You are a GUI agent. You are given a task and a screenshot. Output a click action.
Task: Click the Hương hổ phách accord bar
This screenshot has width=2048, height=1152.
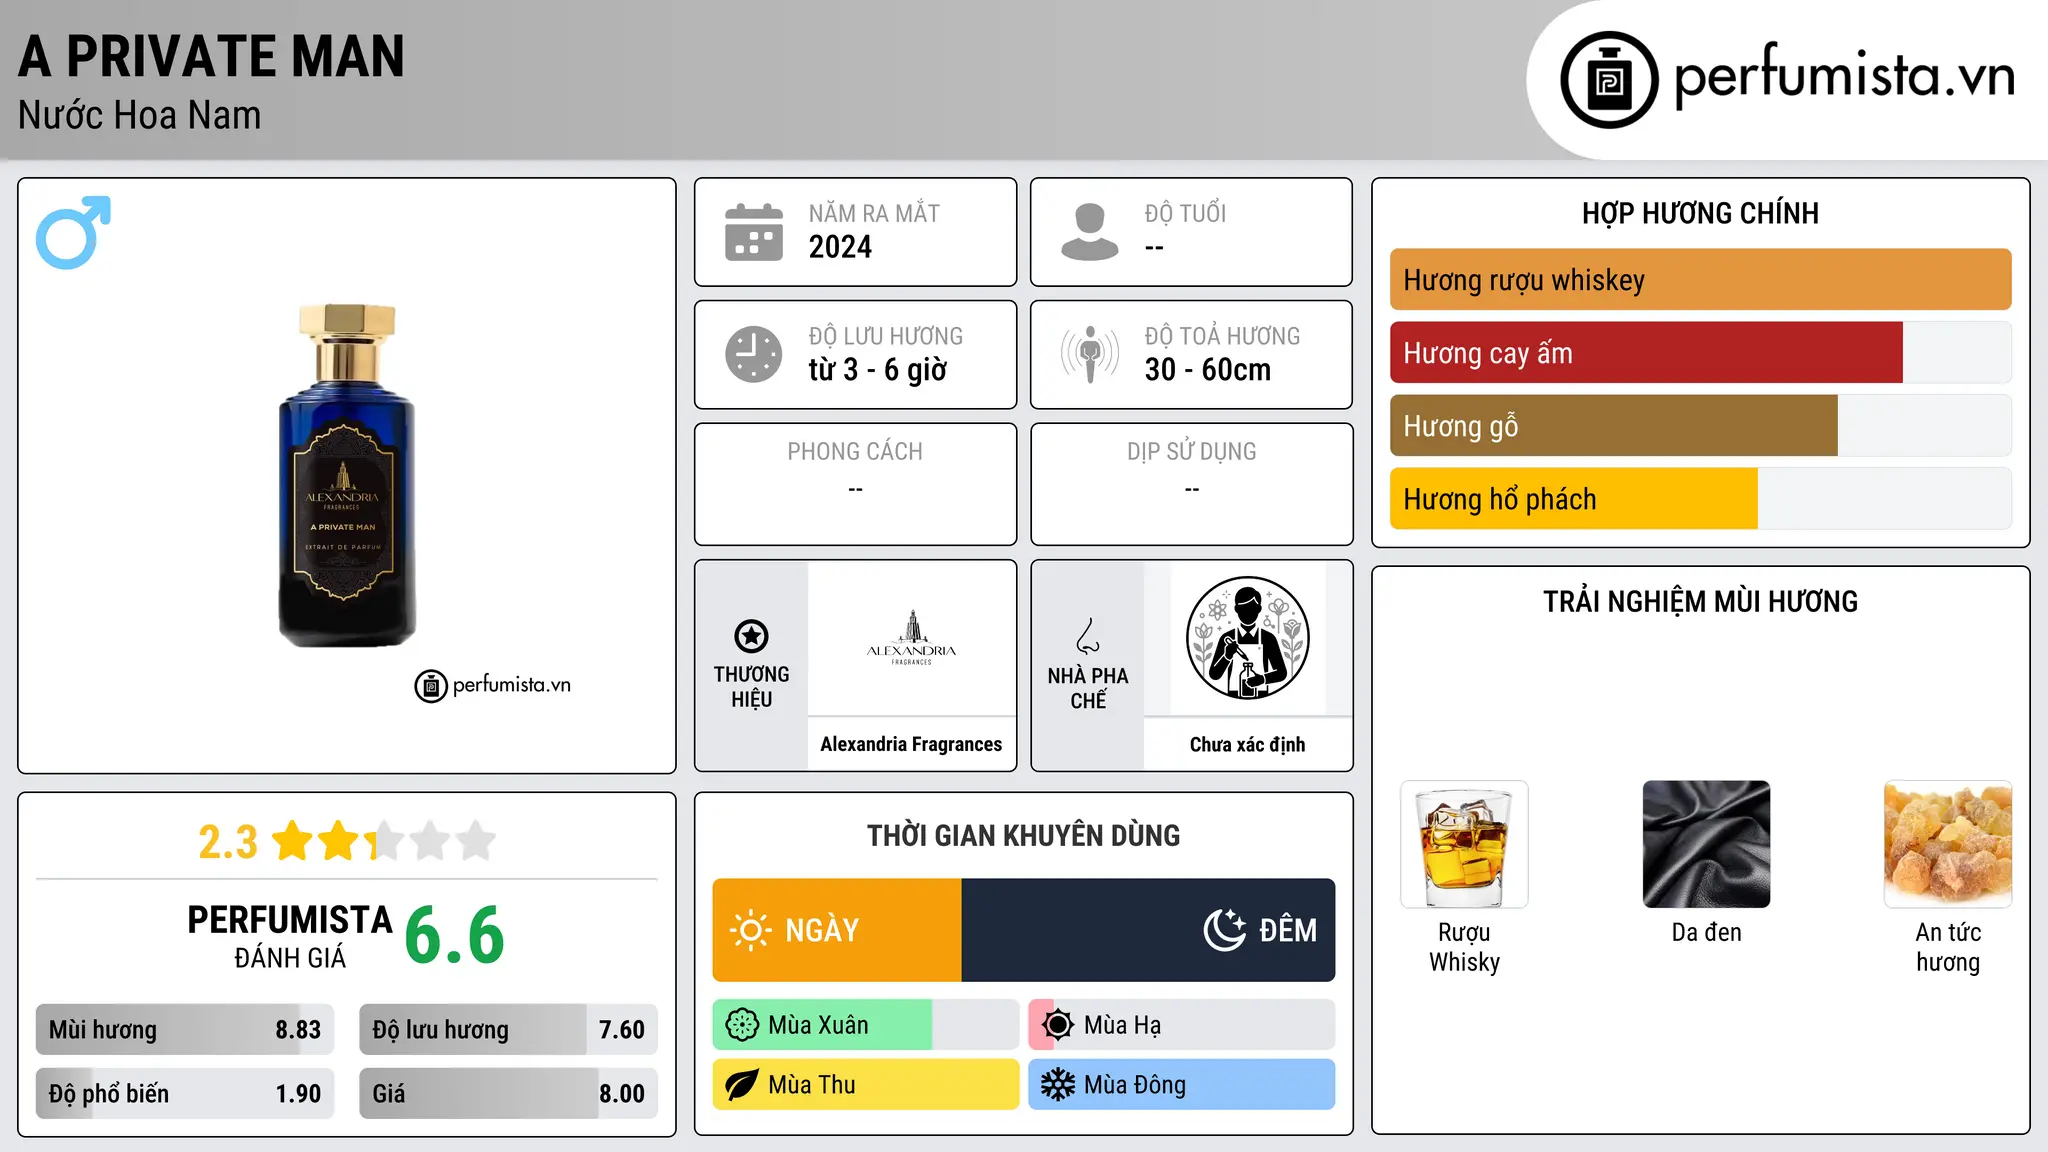(x=1700, y=499)
